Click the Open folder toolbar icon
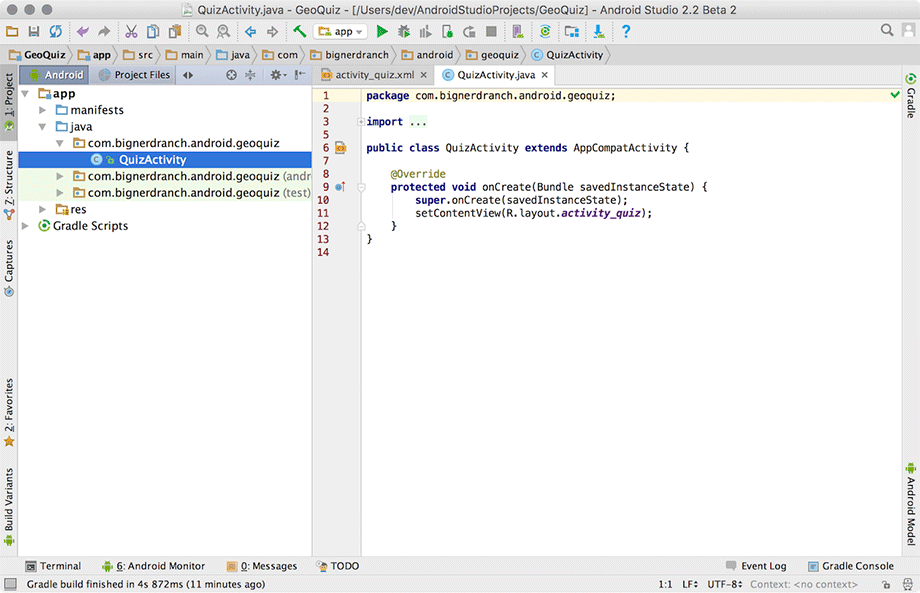 [x=12, y=31]
